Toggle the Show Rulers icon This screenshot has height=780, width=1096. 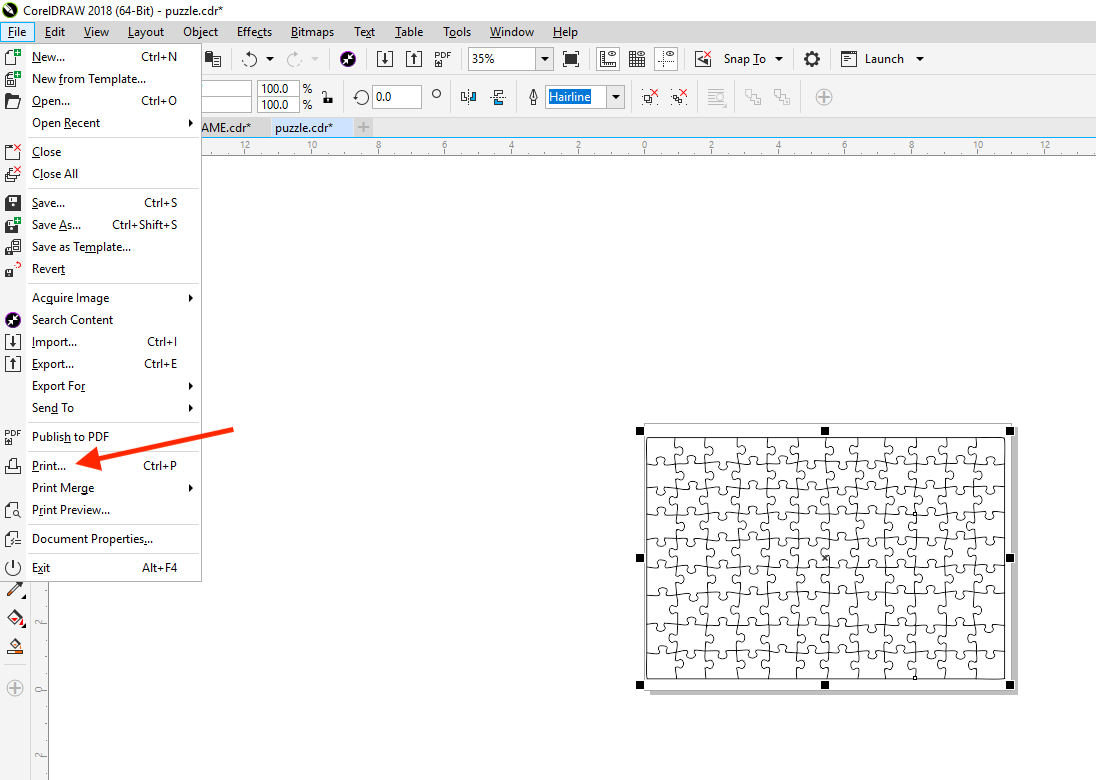608,59
